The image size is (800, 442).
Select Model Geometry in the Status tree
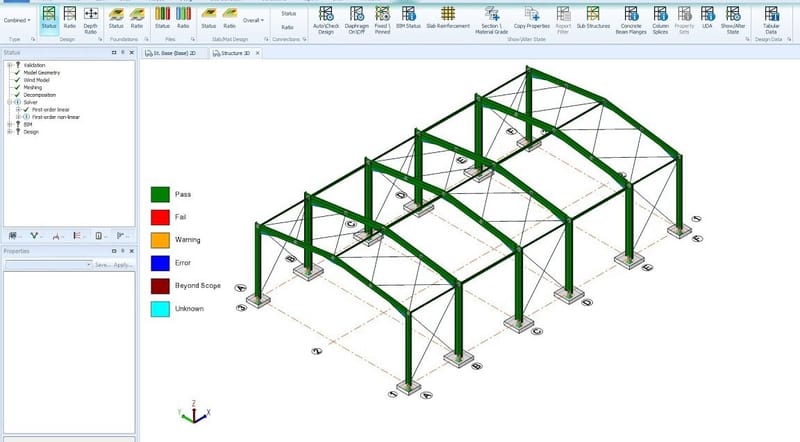42,73
